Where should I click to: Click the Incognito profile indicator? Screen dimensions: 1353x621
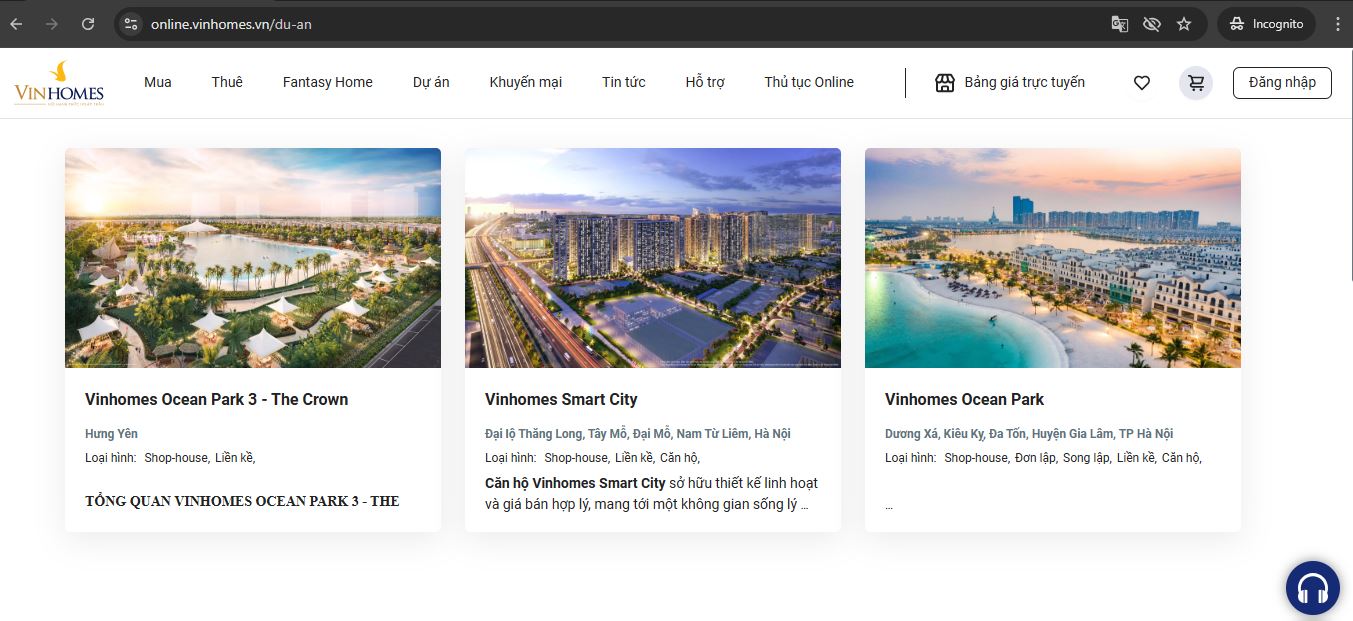[1266, 22]
